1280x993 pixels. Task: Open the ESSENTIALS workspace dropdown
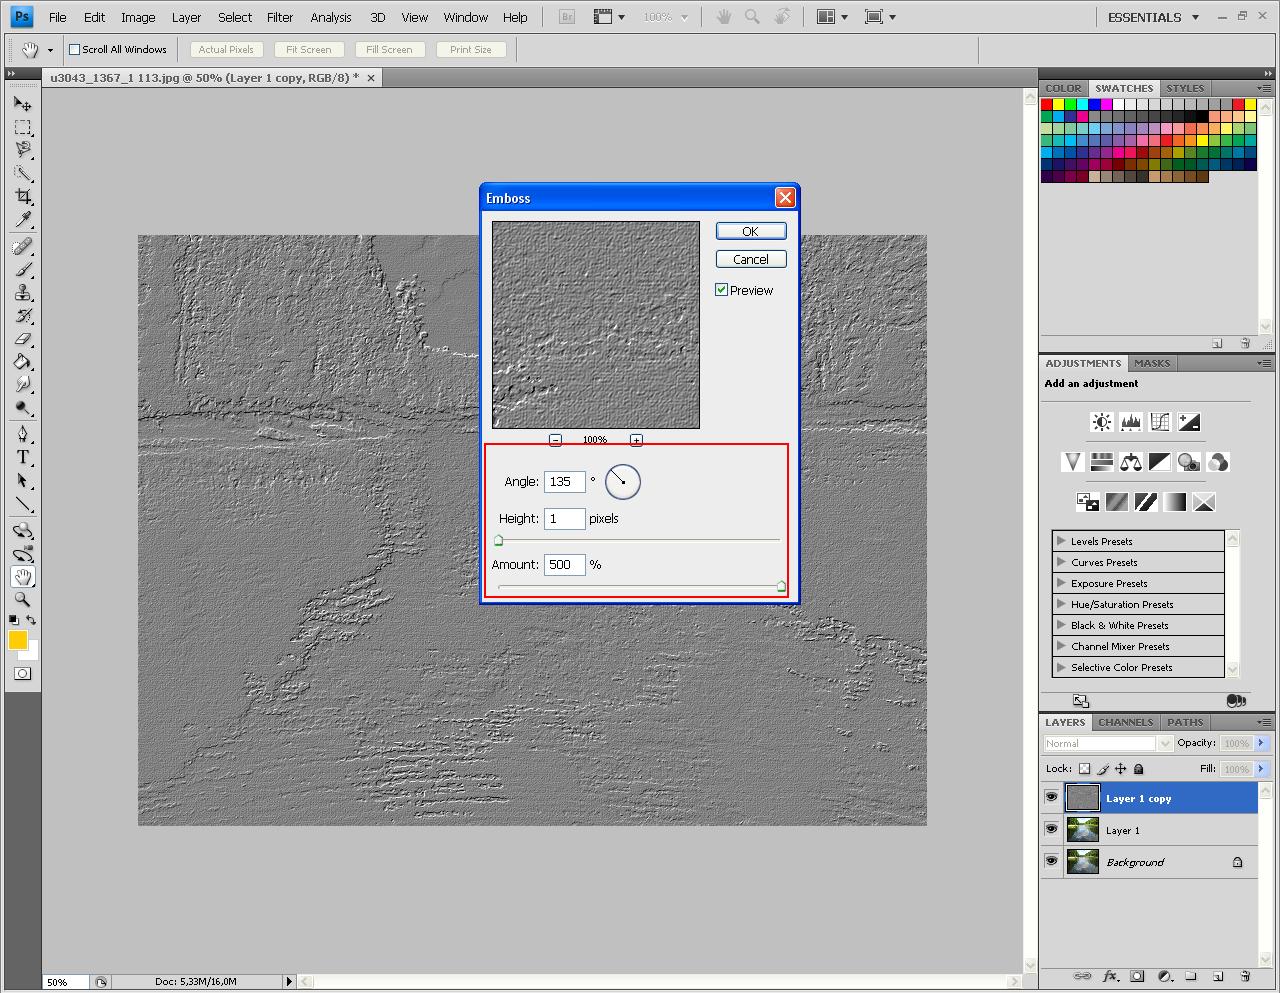[x=1153, y=17]
